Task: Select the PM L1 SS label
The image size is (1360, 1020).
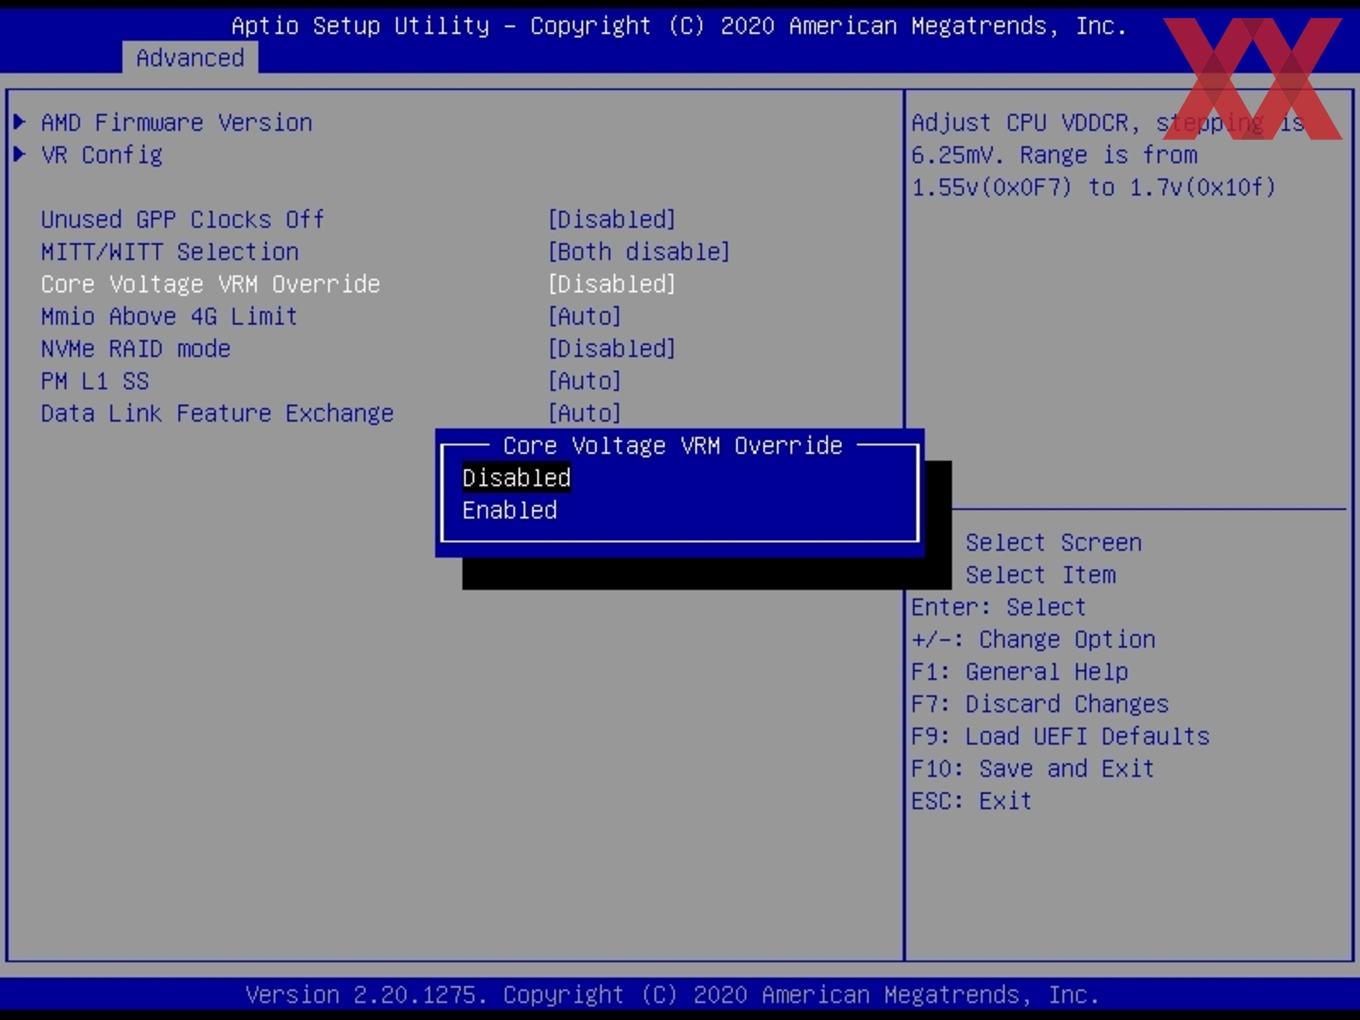Action: pos(94,381)
